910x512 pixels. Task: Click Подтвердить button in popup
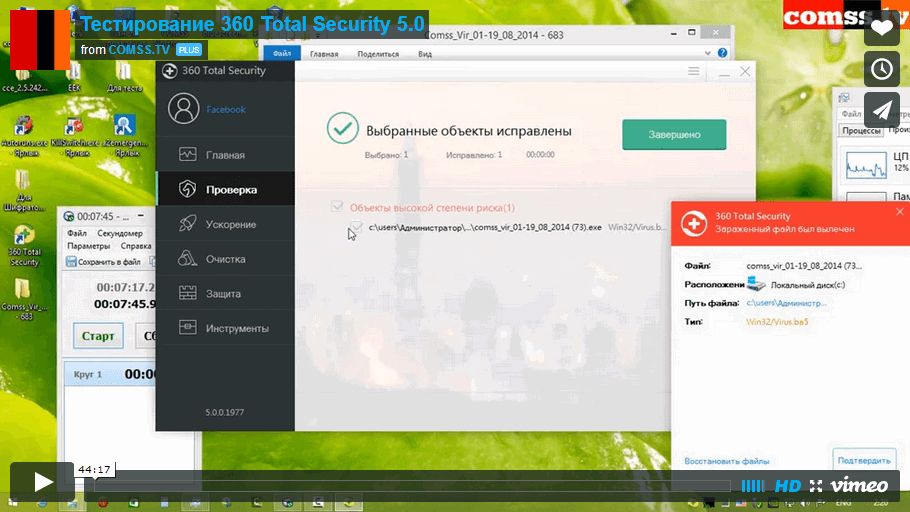click(x=864, y=460)
